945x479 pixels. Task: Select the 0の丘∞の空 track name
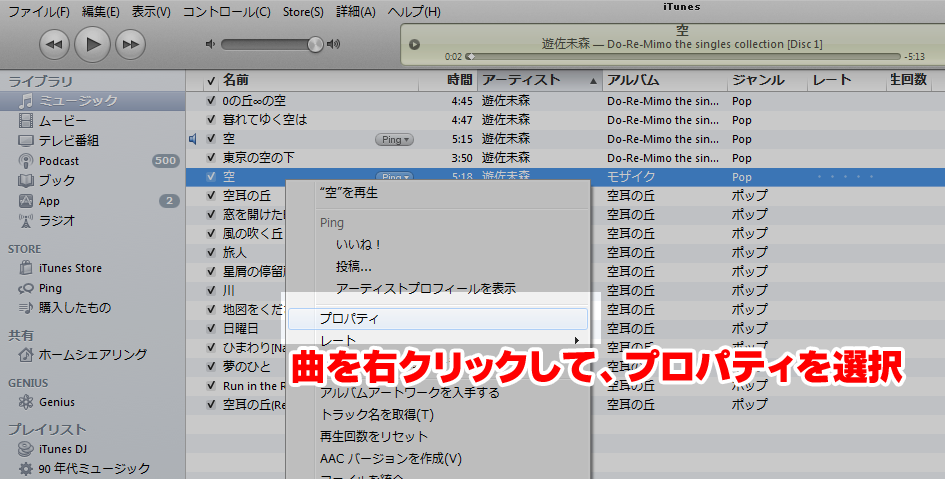pos(254,101)
